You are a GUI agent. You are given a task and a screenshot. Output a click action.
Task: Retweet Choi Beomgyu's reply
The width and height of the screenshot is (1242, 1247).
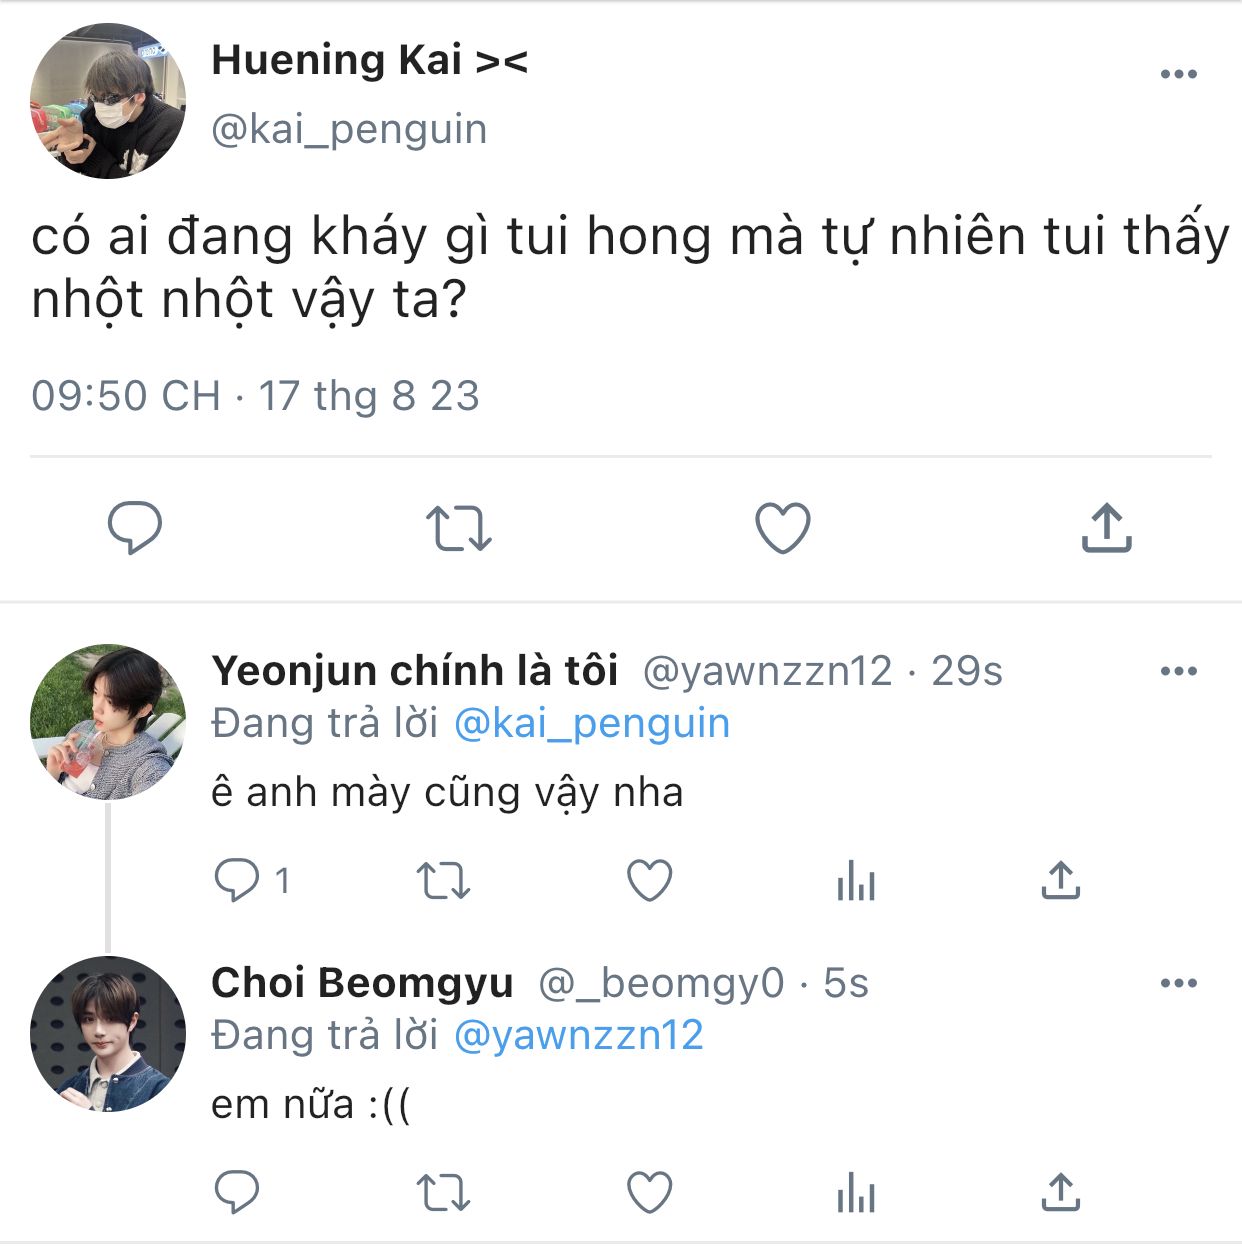point(443,1192)
